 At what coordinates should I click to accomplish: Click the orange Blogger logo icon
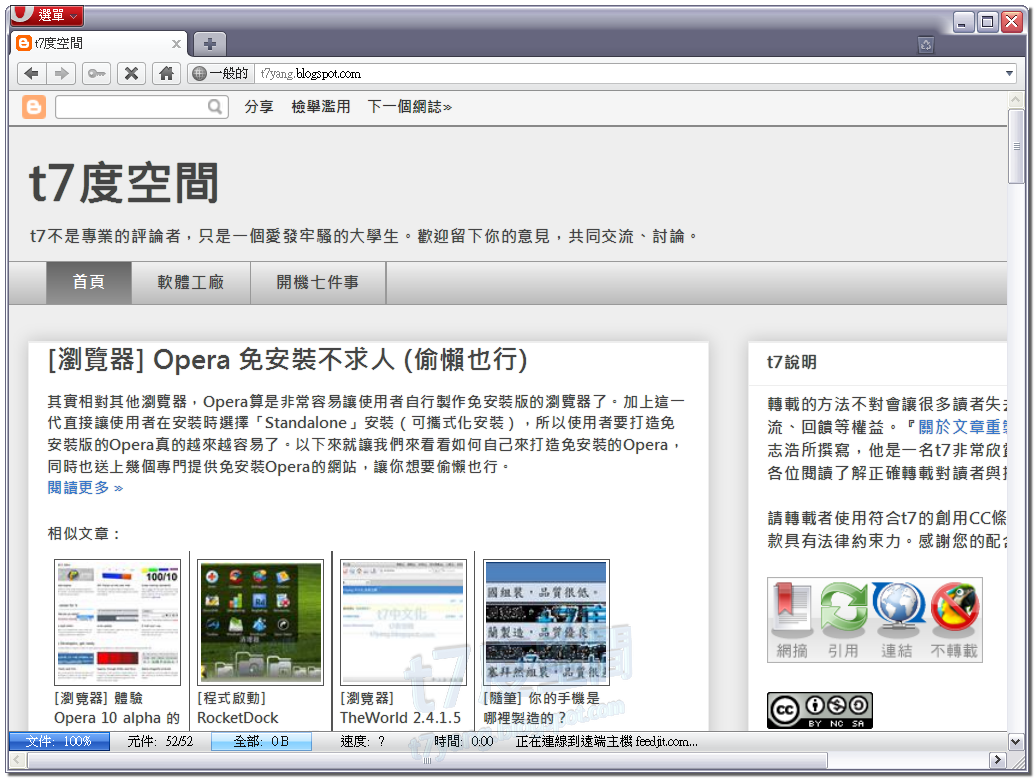point(34,106)
